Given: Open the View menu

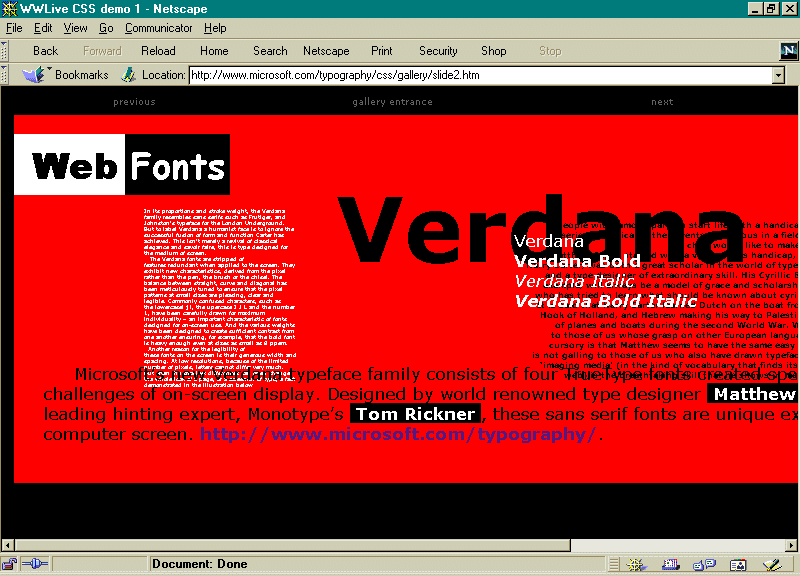Looking at the screenshot, I should (x=75, y=28).
